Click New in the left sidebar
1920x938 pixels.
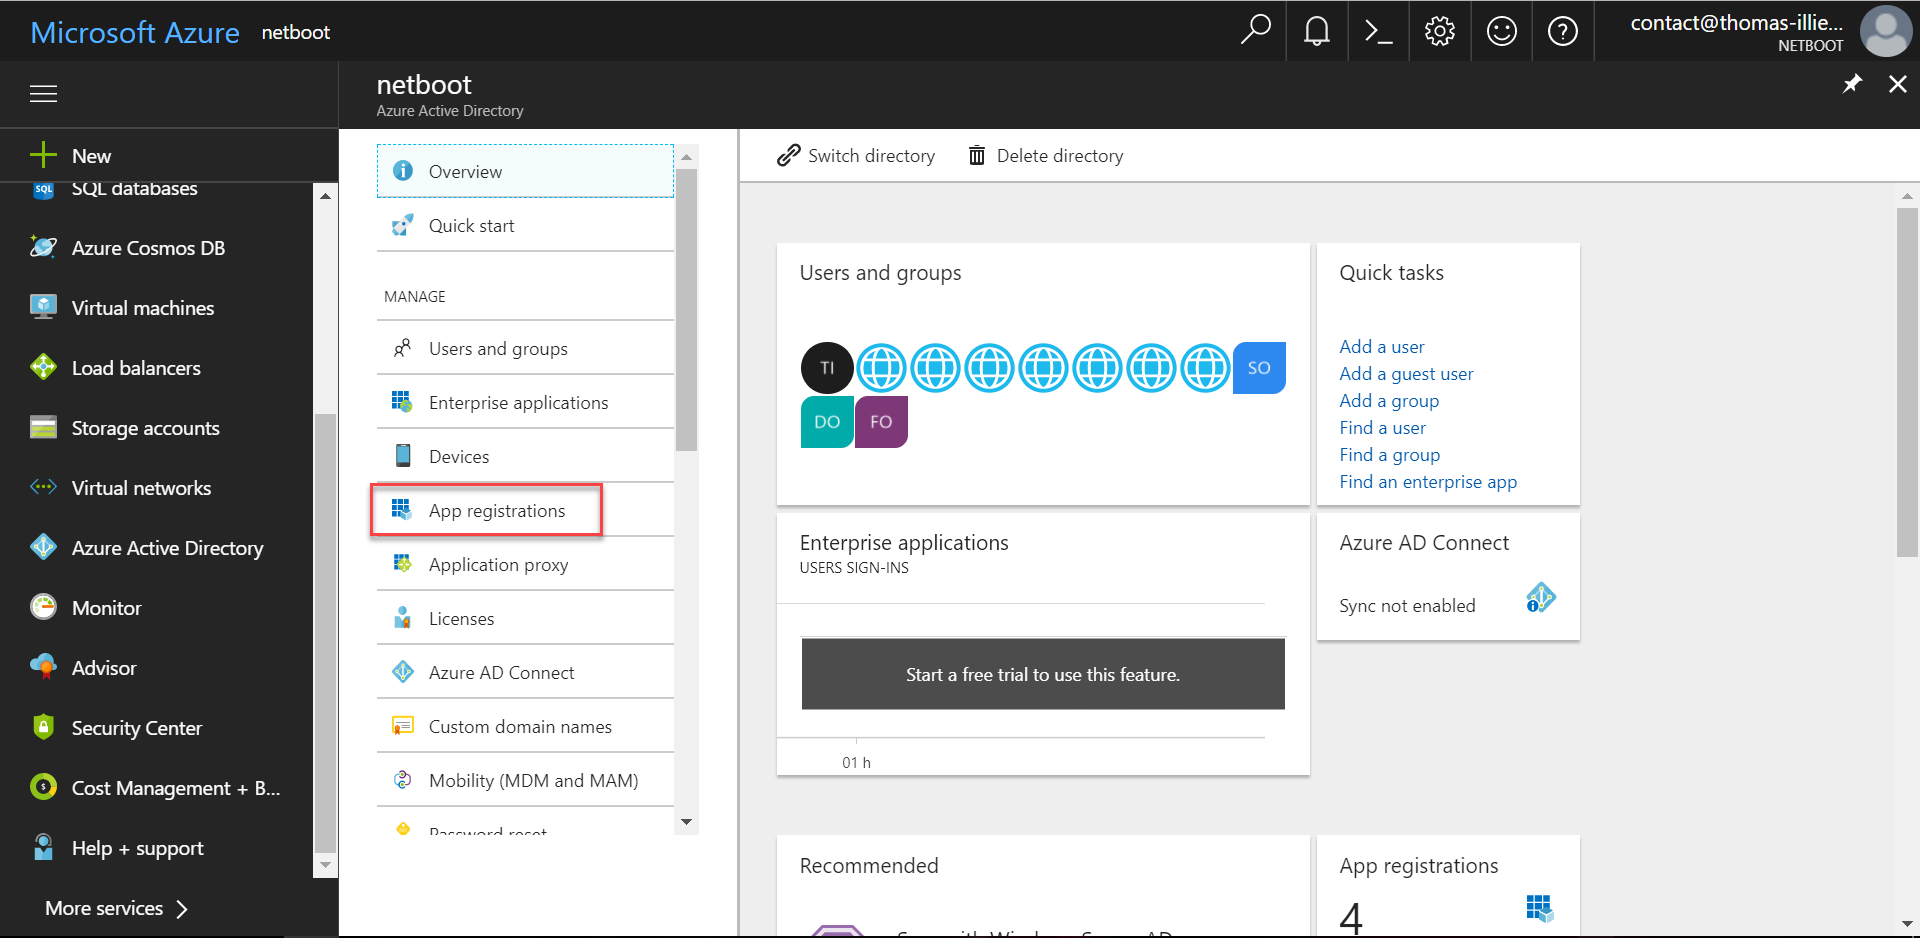click(x=91, y=156)
